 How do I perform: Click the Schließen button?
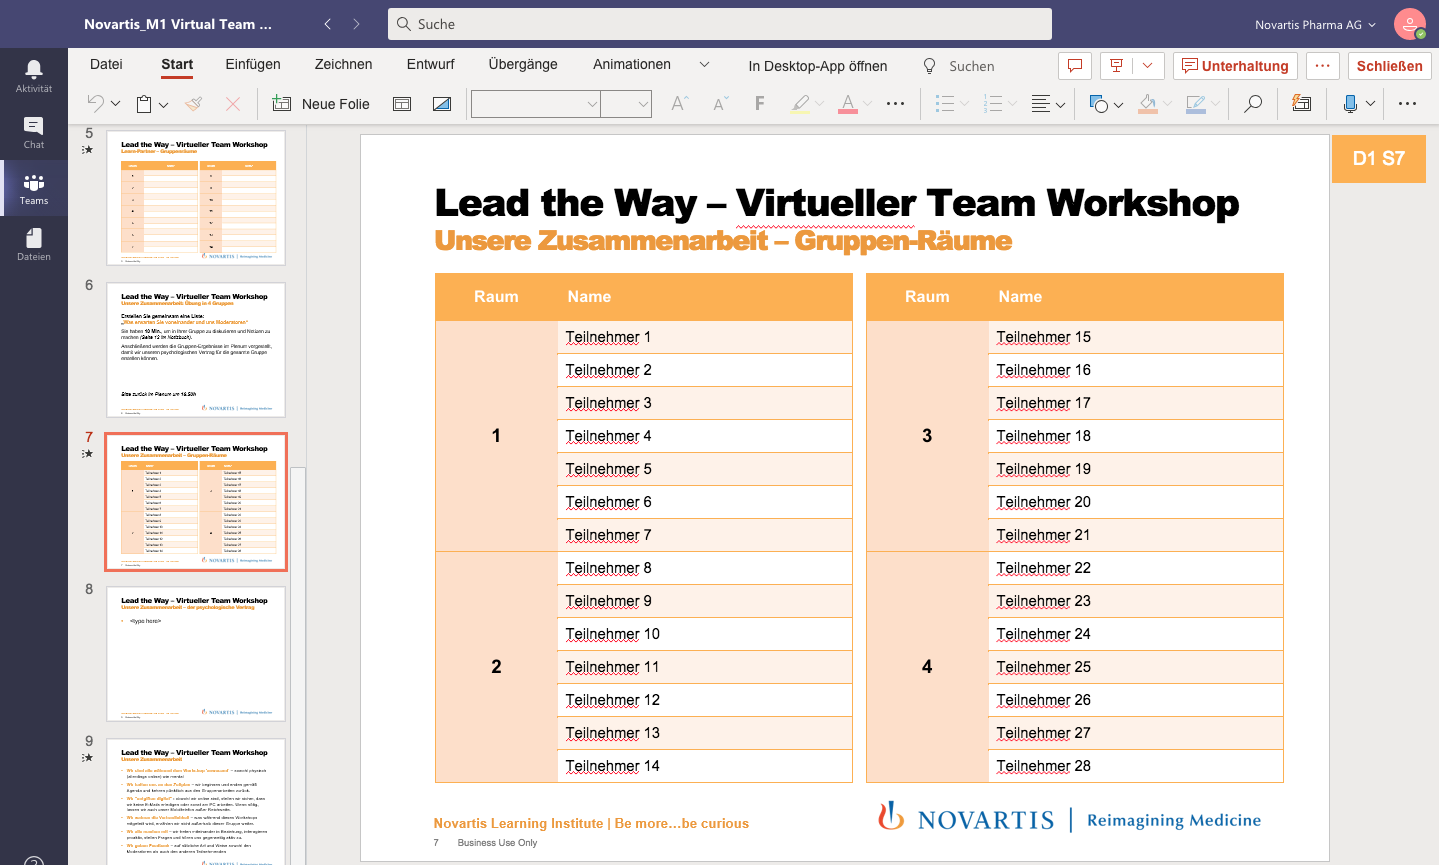pyautogui.click(x=1389, y=66)
